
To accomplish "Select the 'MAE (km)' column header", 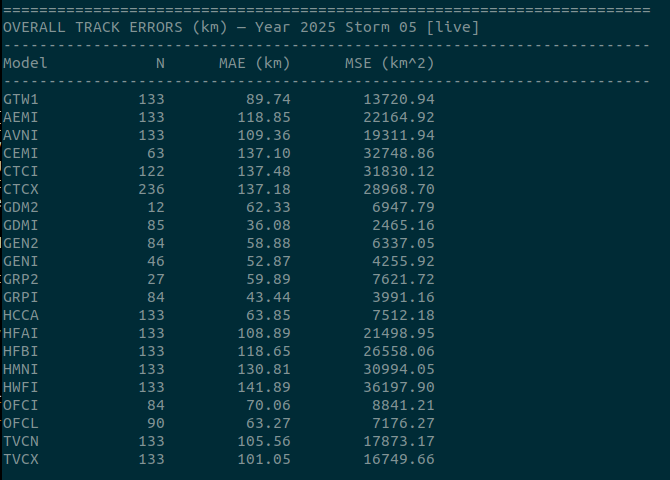I will [255, 63].
